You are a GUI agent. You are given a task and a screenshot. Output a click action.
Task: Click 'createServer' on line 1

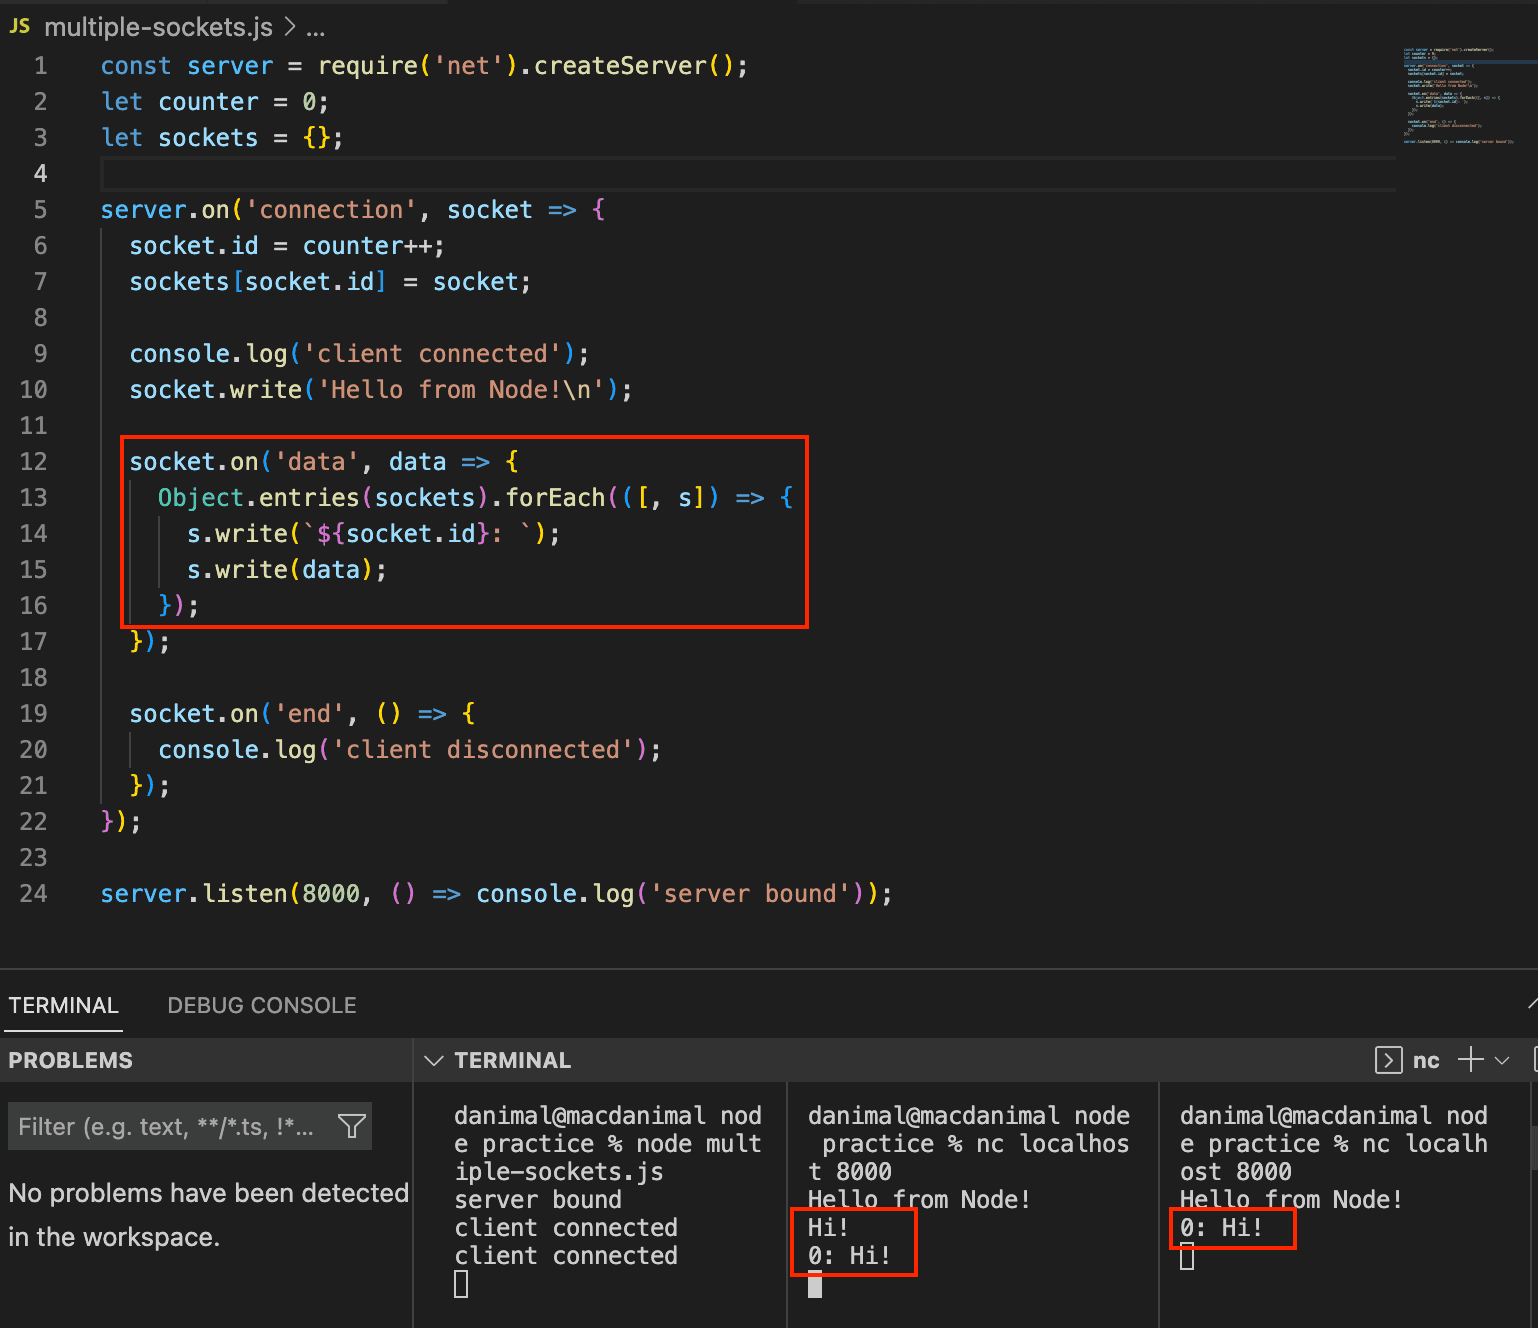[x=620, y=66]
